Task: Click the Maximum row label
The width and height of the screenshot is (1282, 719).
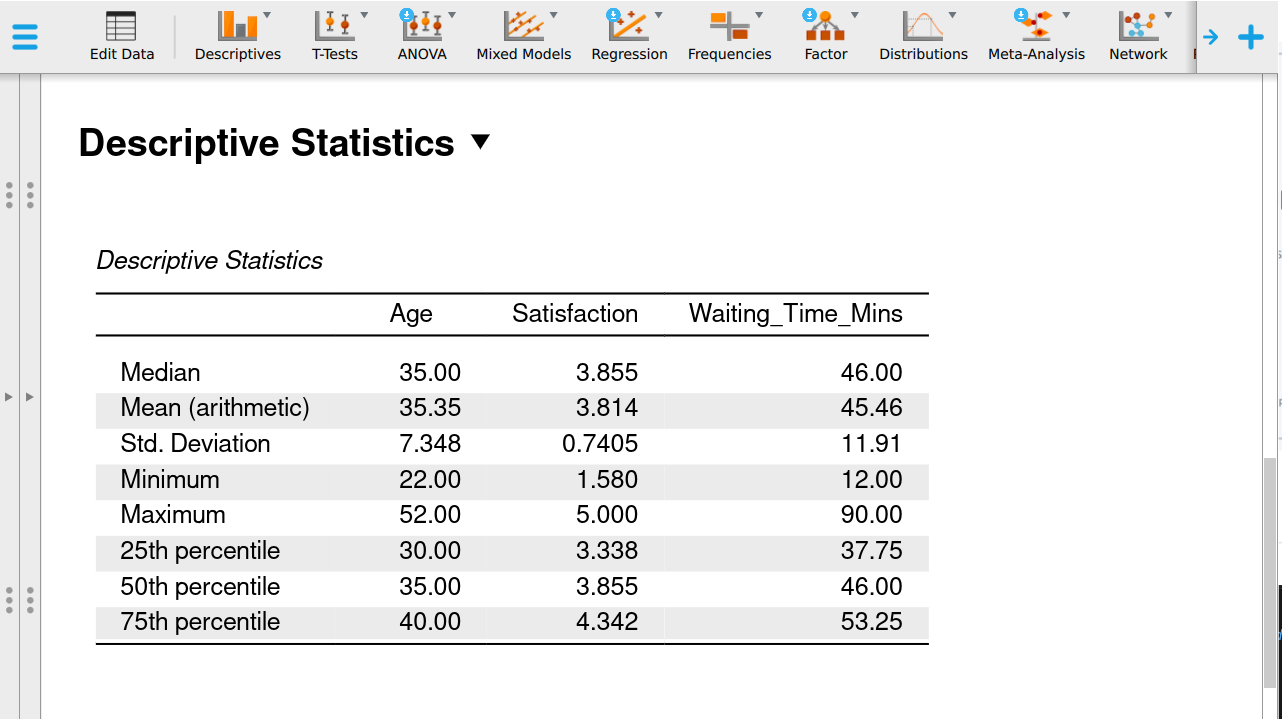Action: point(173,515)
